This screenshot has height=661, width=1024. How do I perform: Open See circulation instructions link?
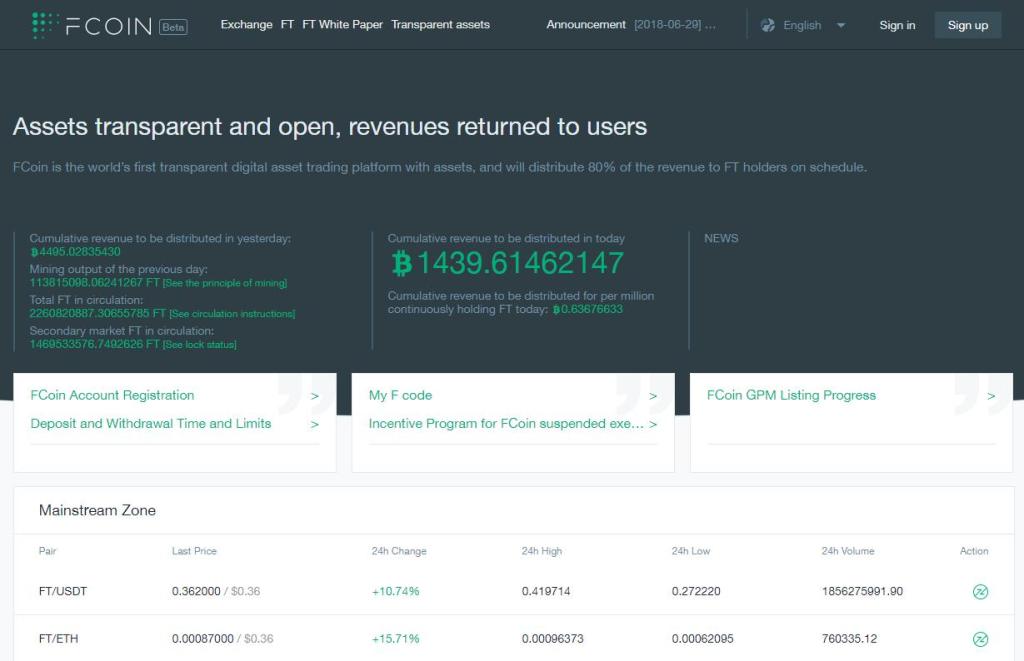pyautogui.click(x=232, y=314)
